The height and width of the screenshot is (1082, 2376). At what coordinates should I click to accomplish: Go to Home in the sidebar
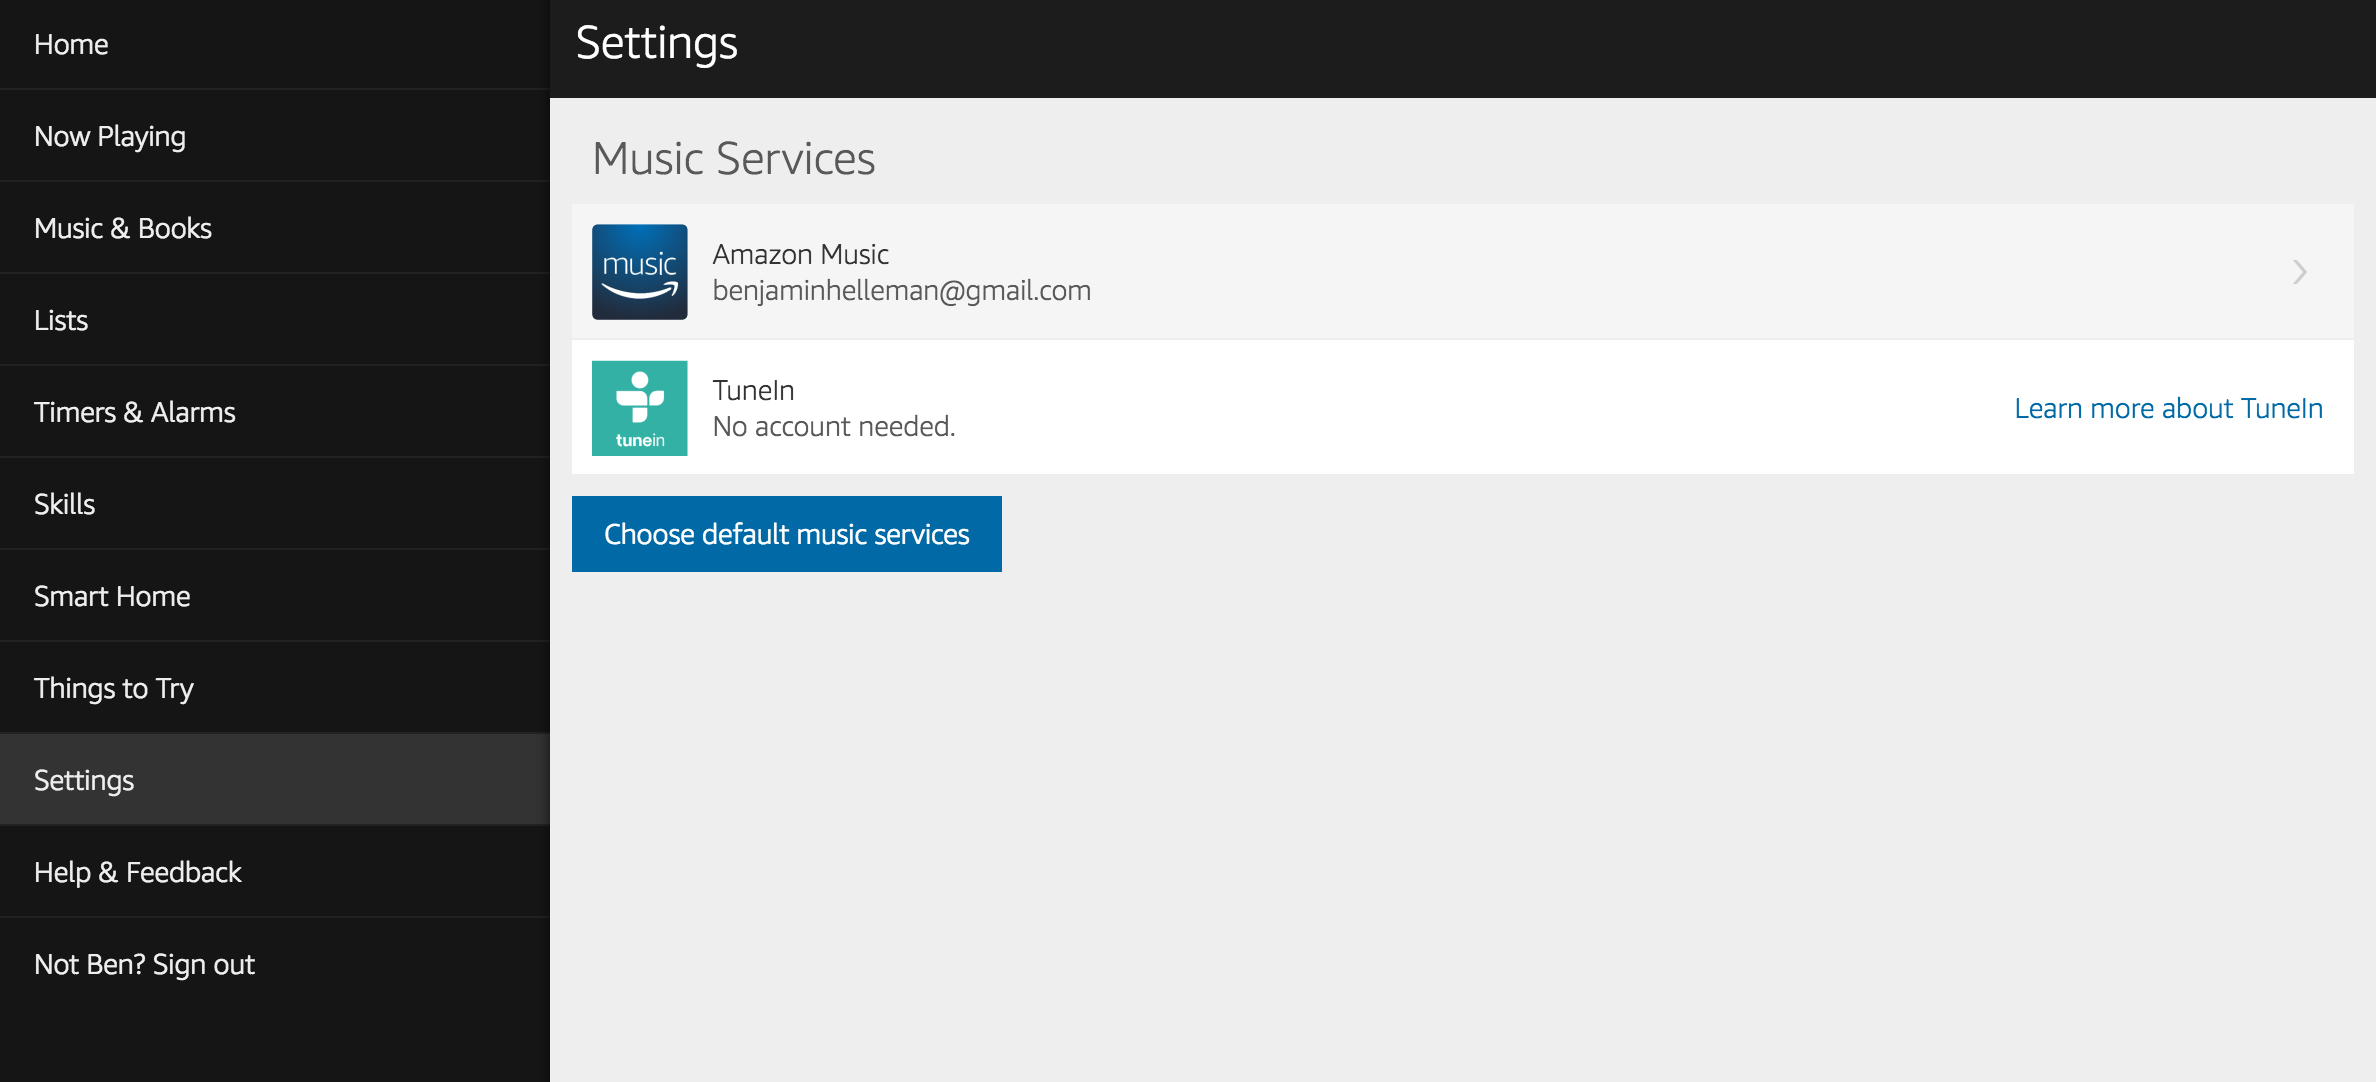275,44
